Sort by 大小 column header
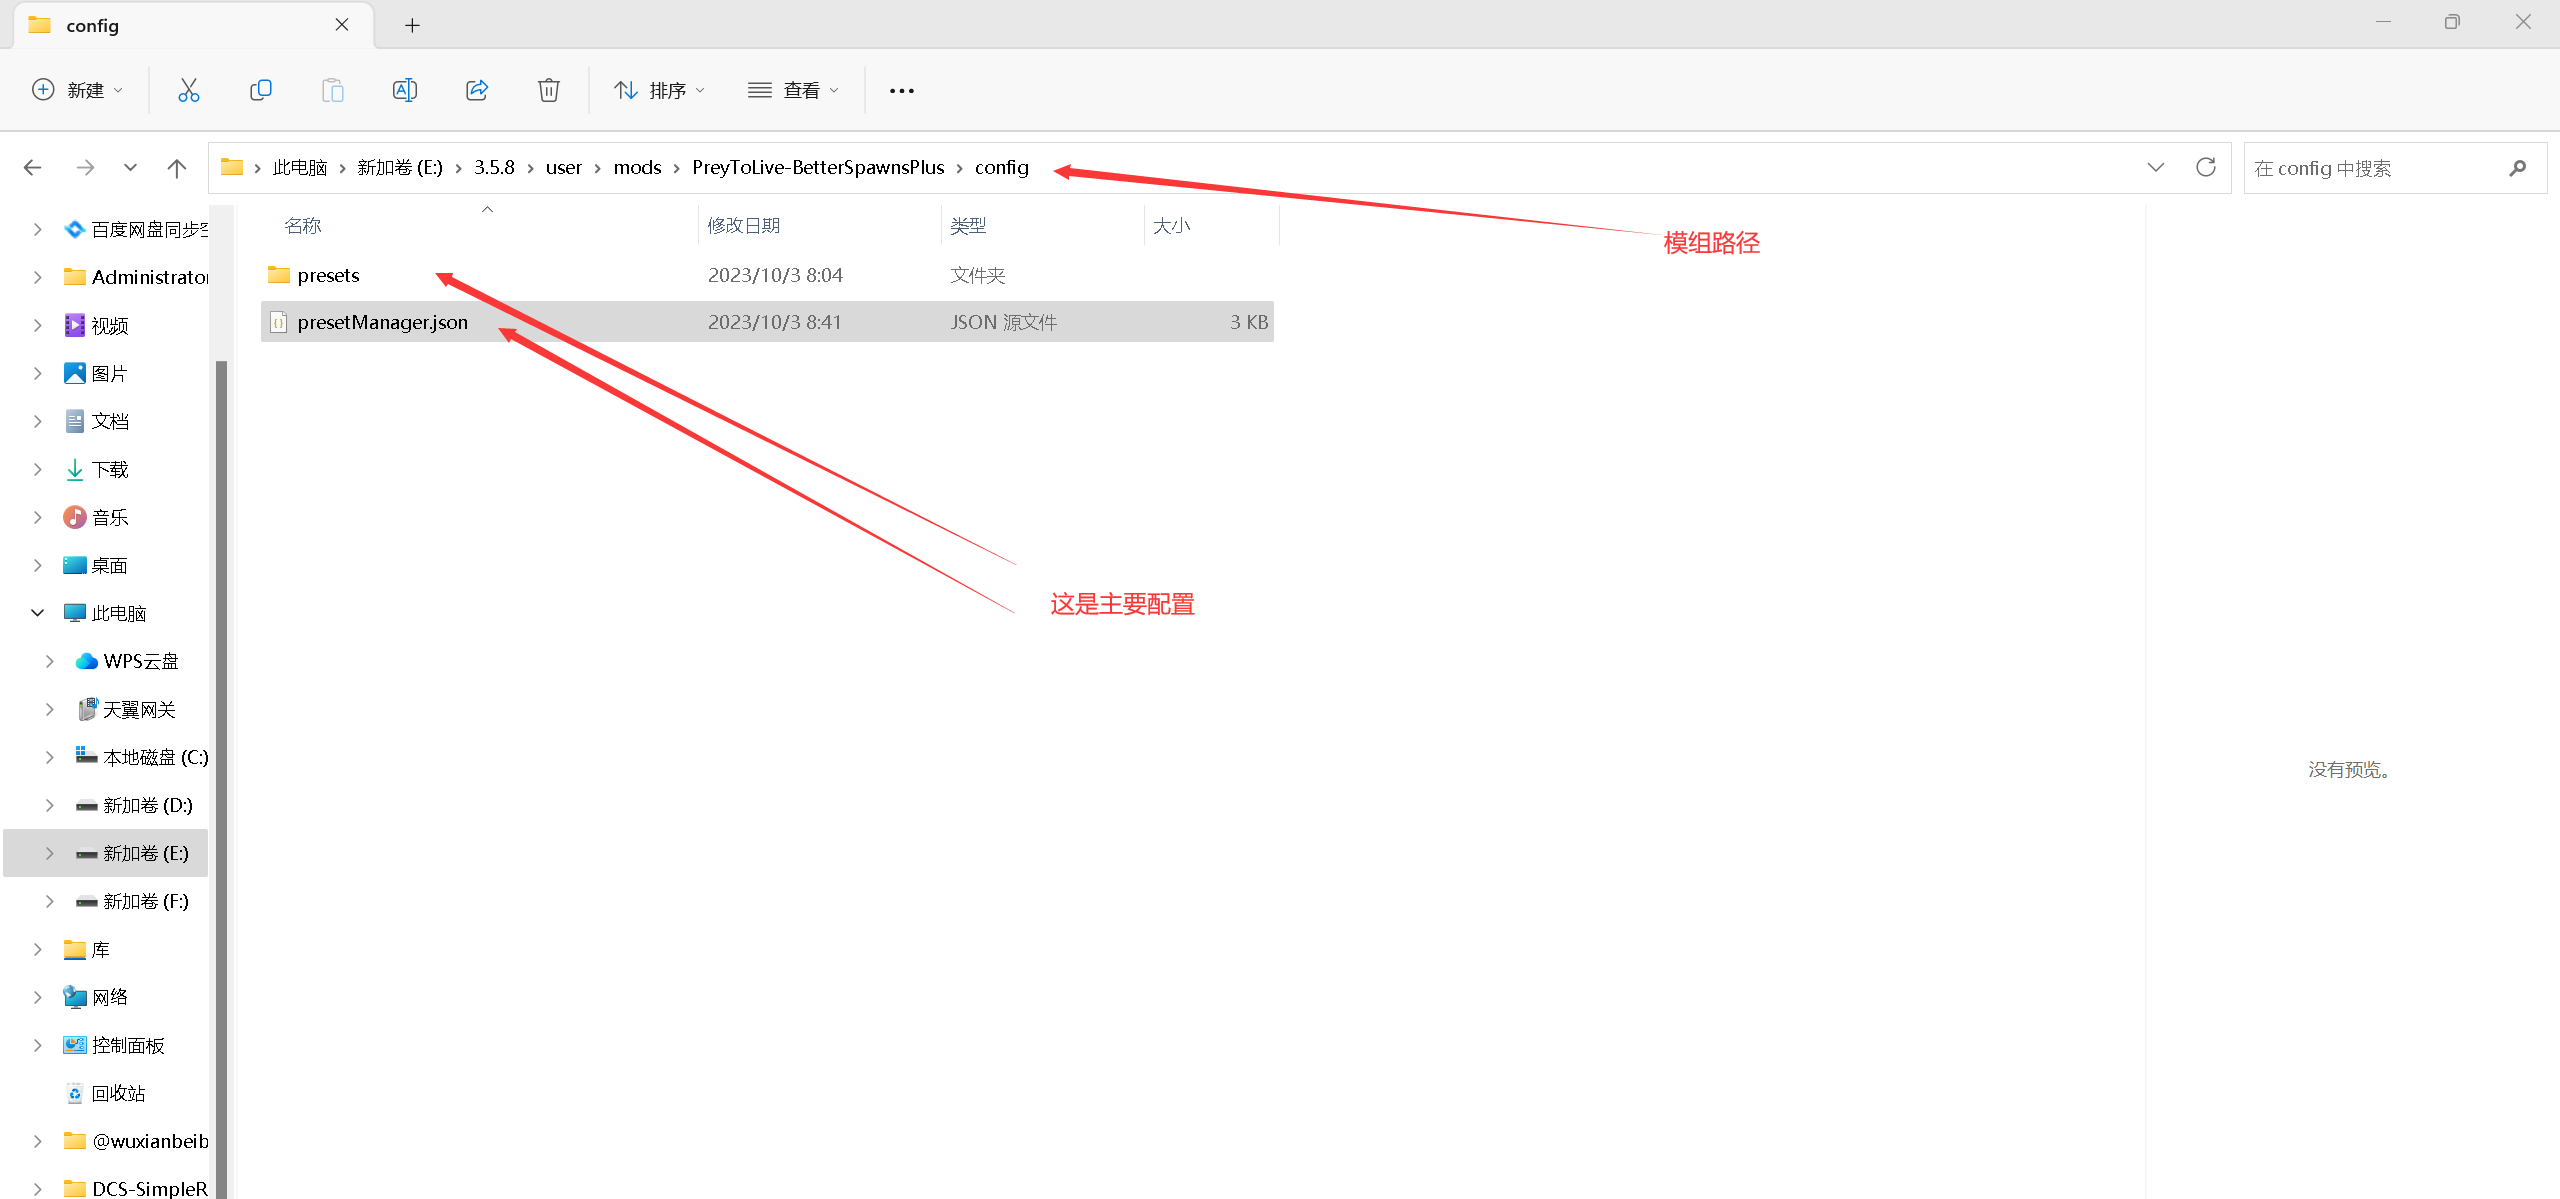 (x=1172, y=226)
